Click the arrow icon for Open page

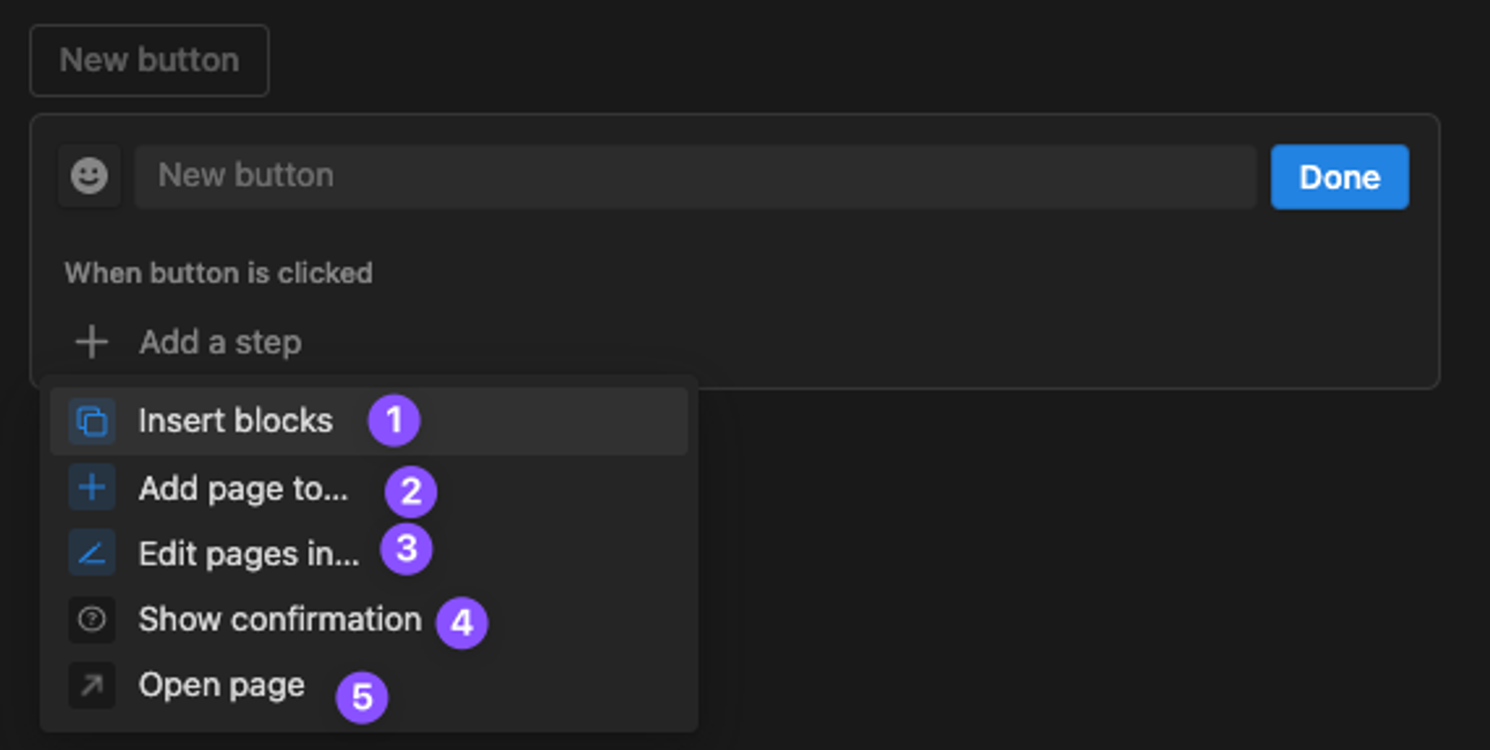pos(92,685)
